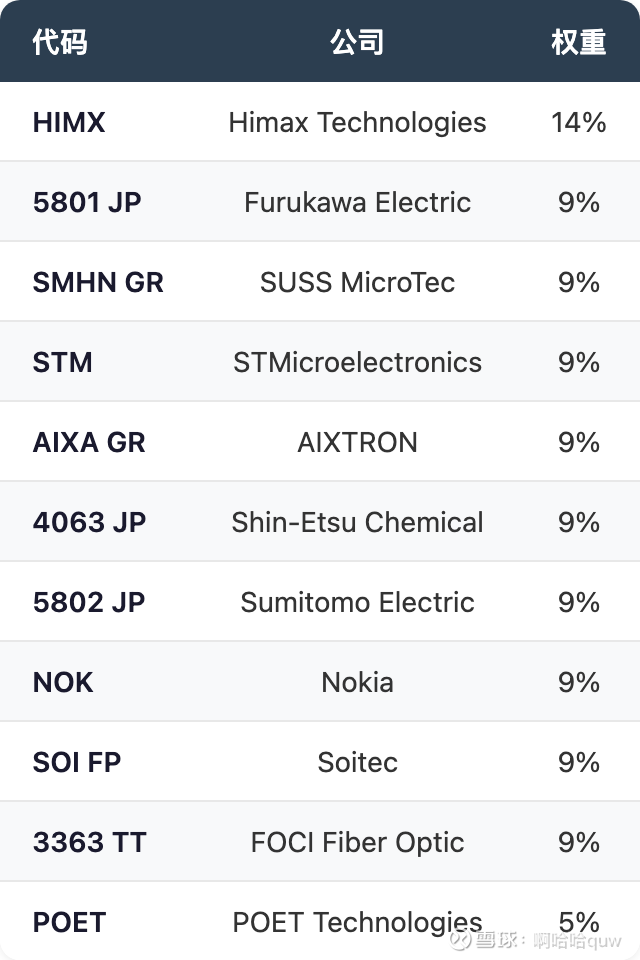Select the HIMX ticker code

pos(69,122)
